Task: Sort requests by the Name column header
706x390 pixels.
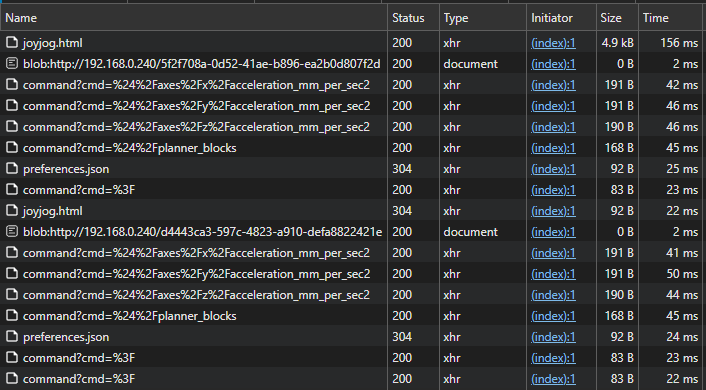Action: click(x=194, y=18)
